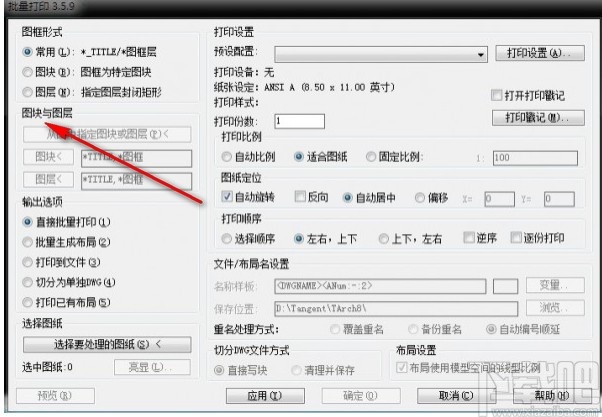The width and height of the screenshot is (602, 417).
Task: Toggle 逆序 checkbox
Action: tap(469, 238)
